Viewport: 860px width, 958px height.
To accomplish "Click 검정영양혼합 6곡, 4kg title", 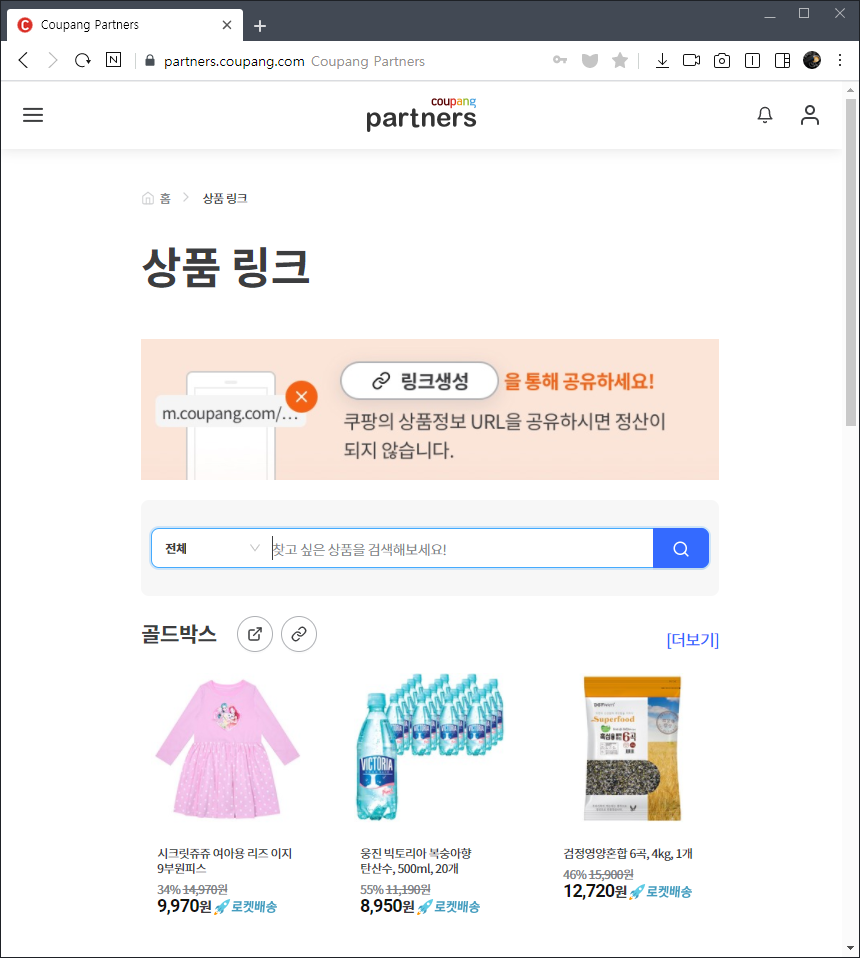I will 628,854.
